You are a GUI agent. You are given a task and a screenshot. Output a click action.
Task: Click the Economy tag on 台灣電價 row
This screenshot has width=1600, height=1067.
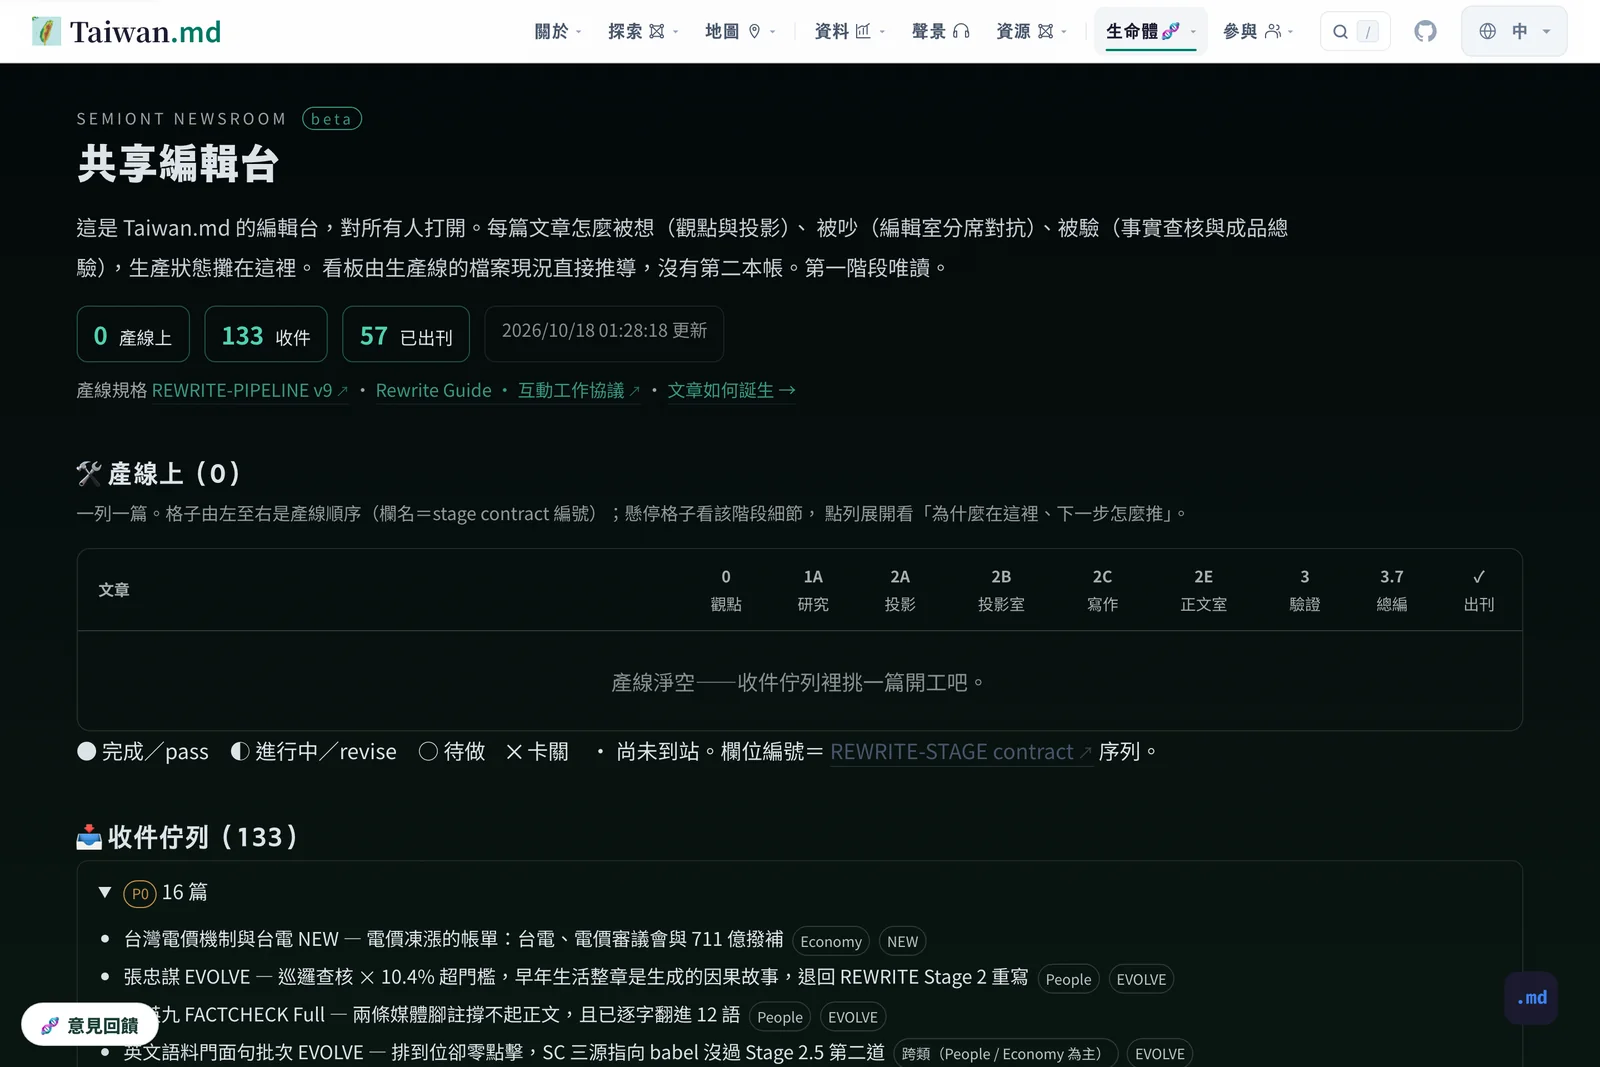831,941
